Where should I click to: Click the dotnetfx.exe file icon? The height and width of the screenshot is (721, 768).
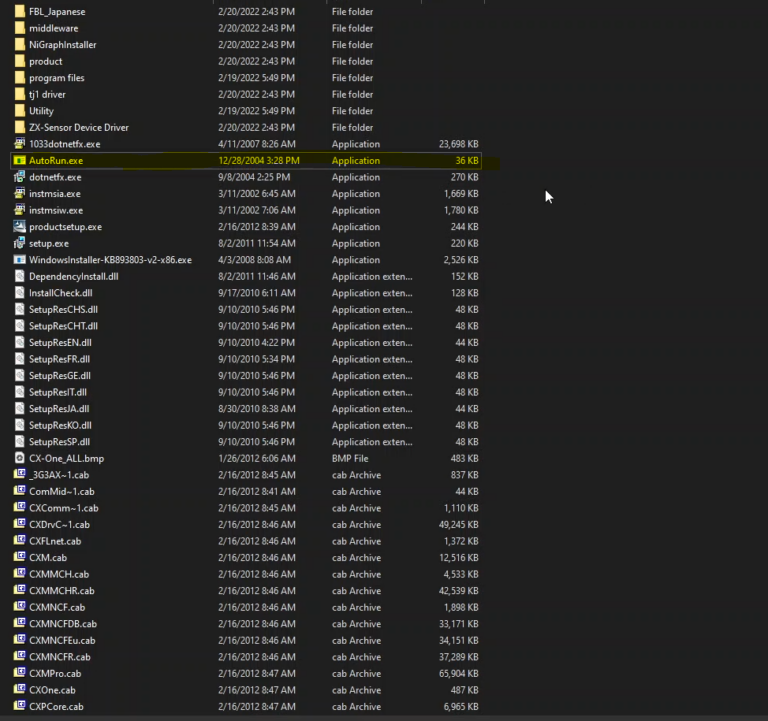pos(19,177)
